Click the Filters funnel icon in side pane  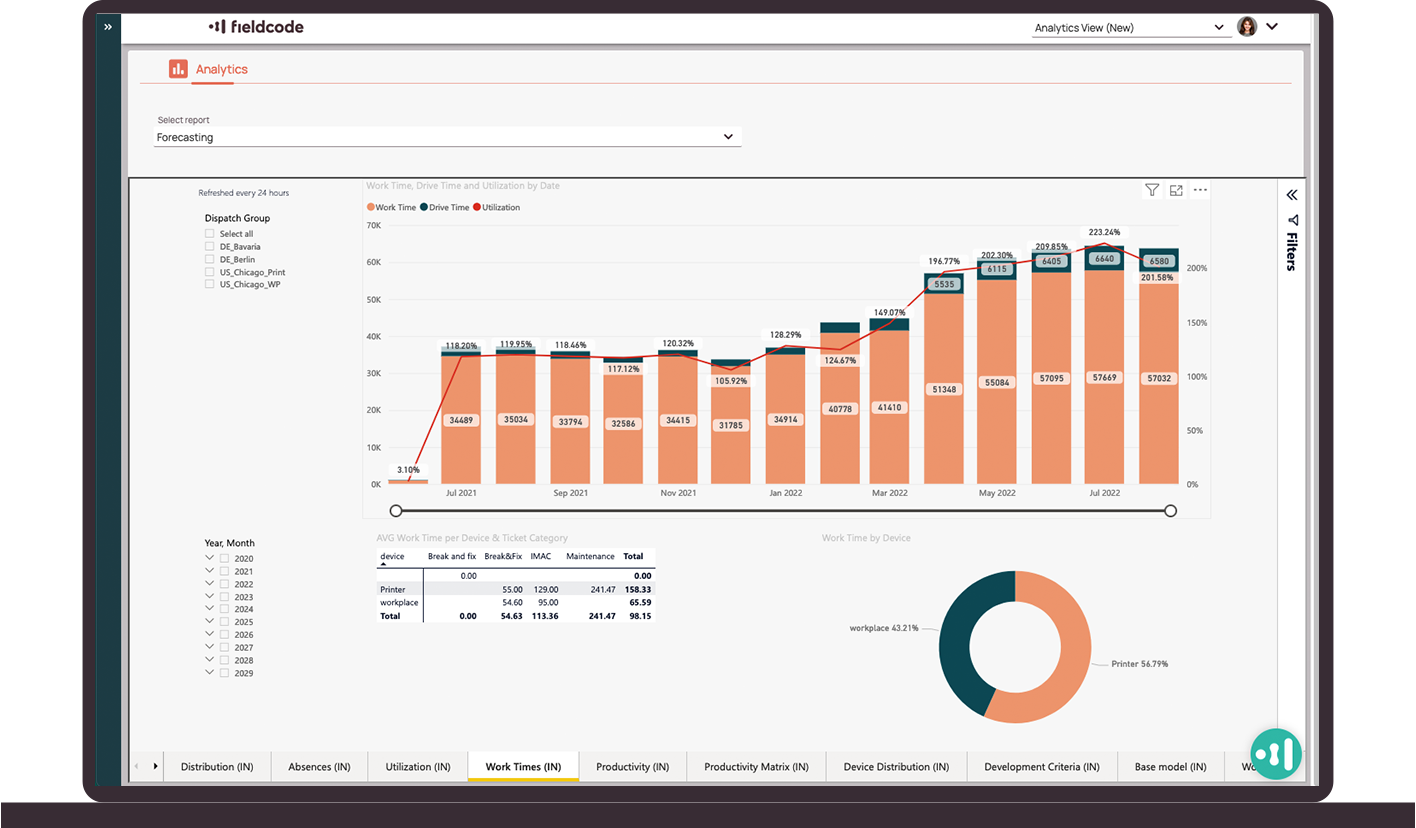[1292, 220]
